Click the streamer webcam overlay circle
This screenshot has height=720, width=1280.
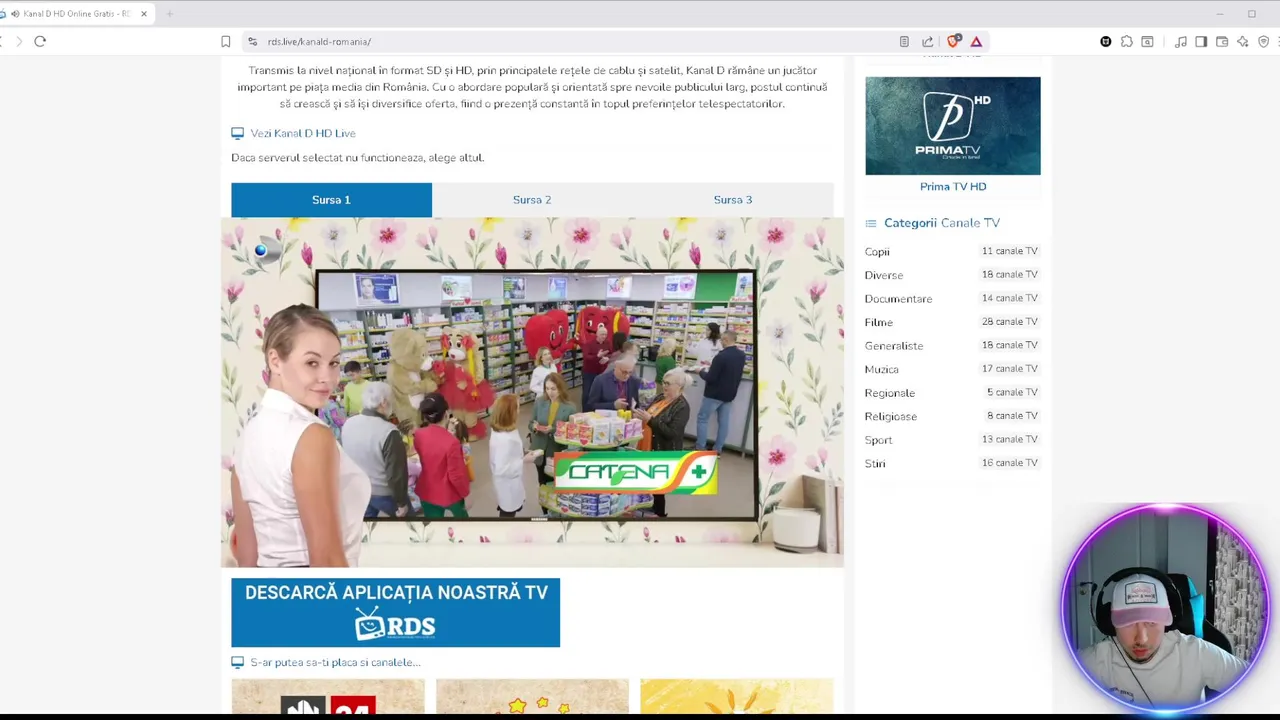pyautogui.click(x=1165, y=610)
